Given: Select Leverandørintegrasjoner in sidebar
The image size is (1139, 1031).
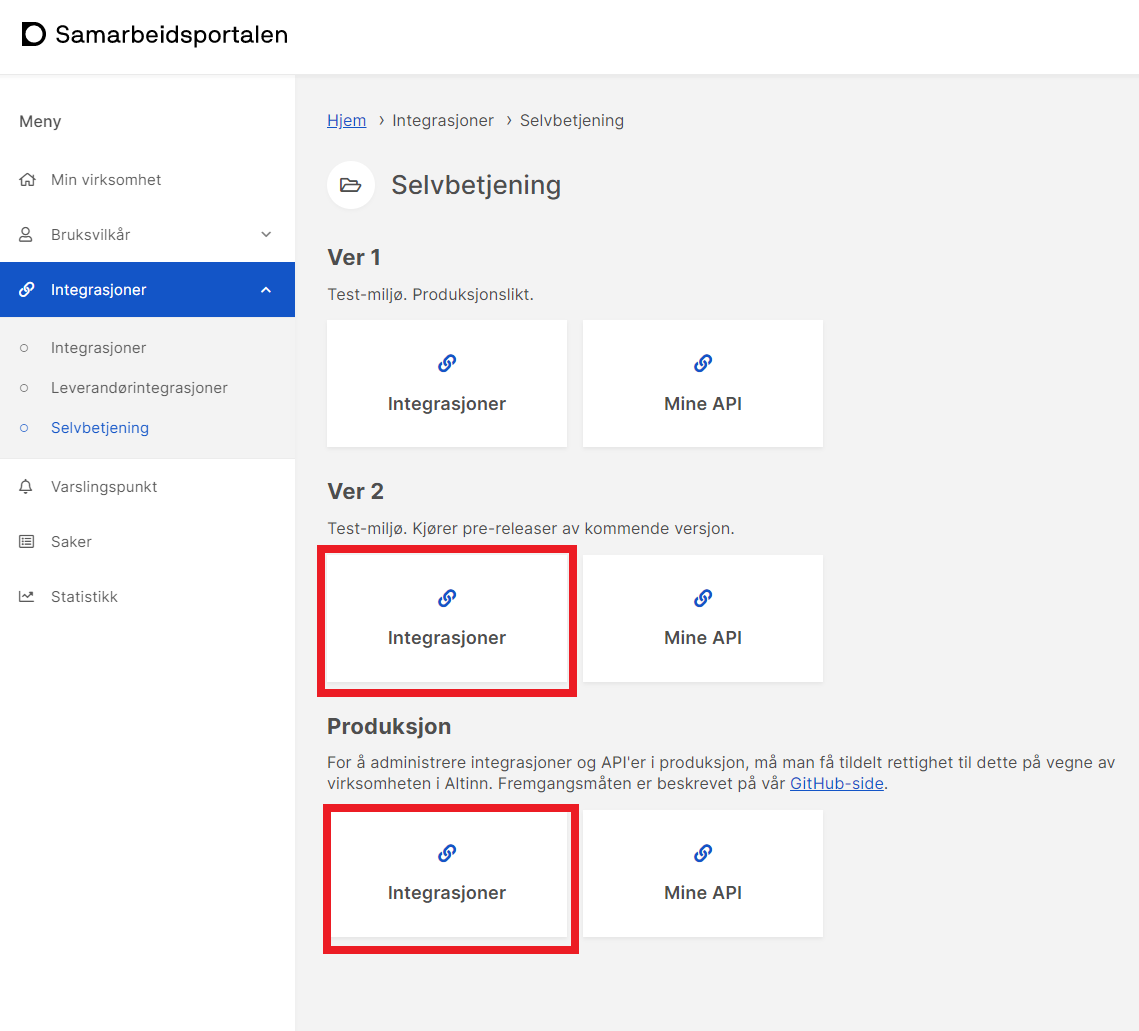Looking at the screenshot, I should [x=139, y=388].
